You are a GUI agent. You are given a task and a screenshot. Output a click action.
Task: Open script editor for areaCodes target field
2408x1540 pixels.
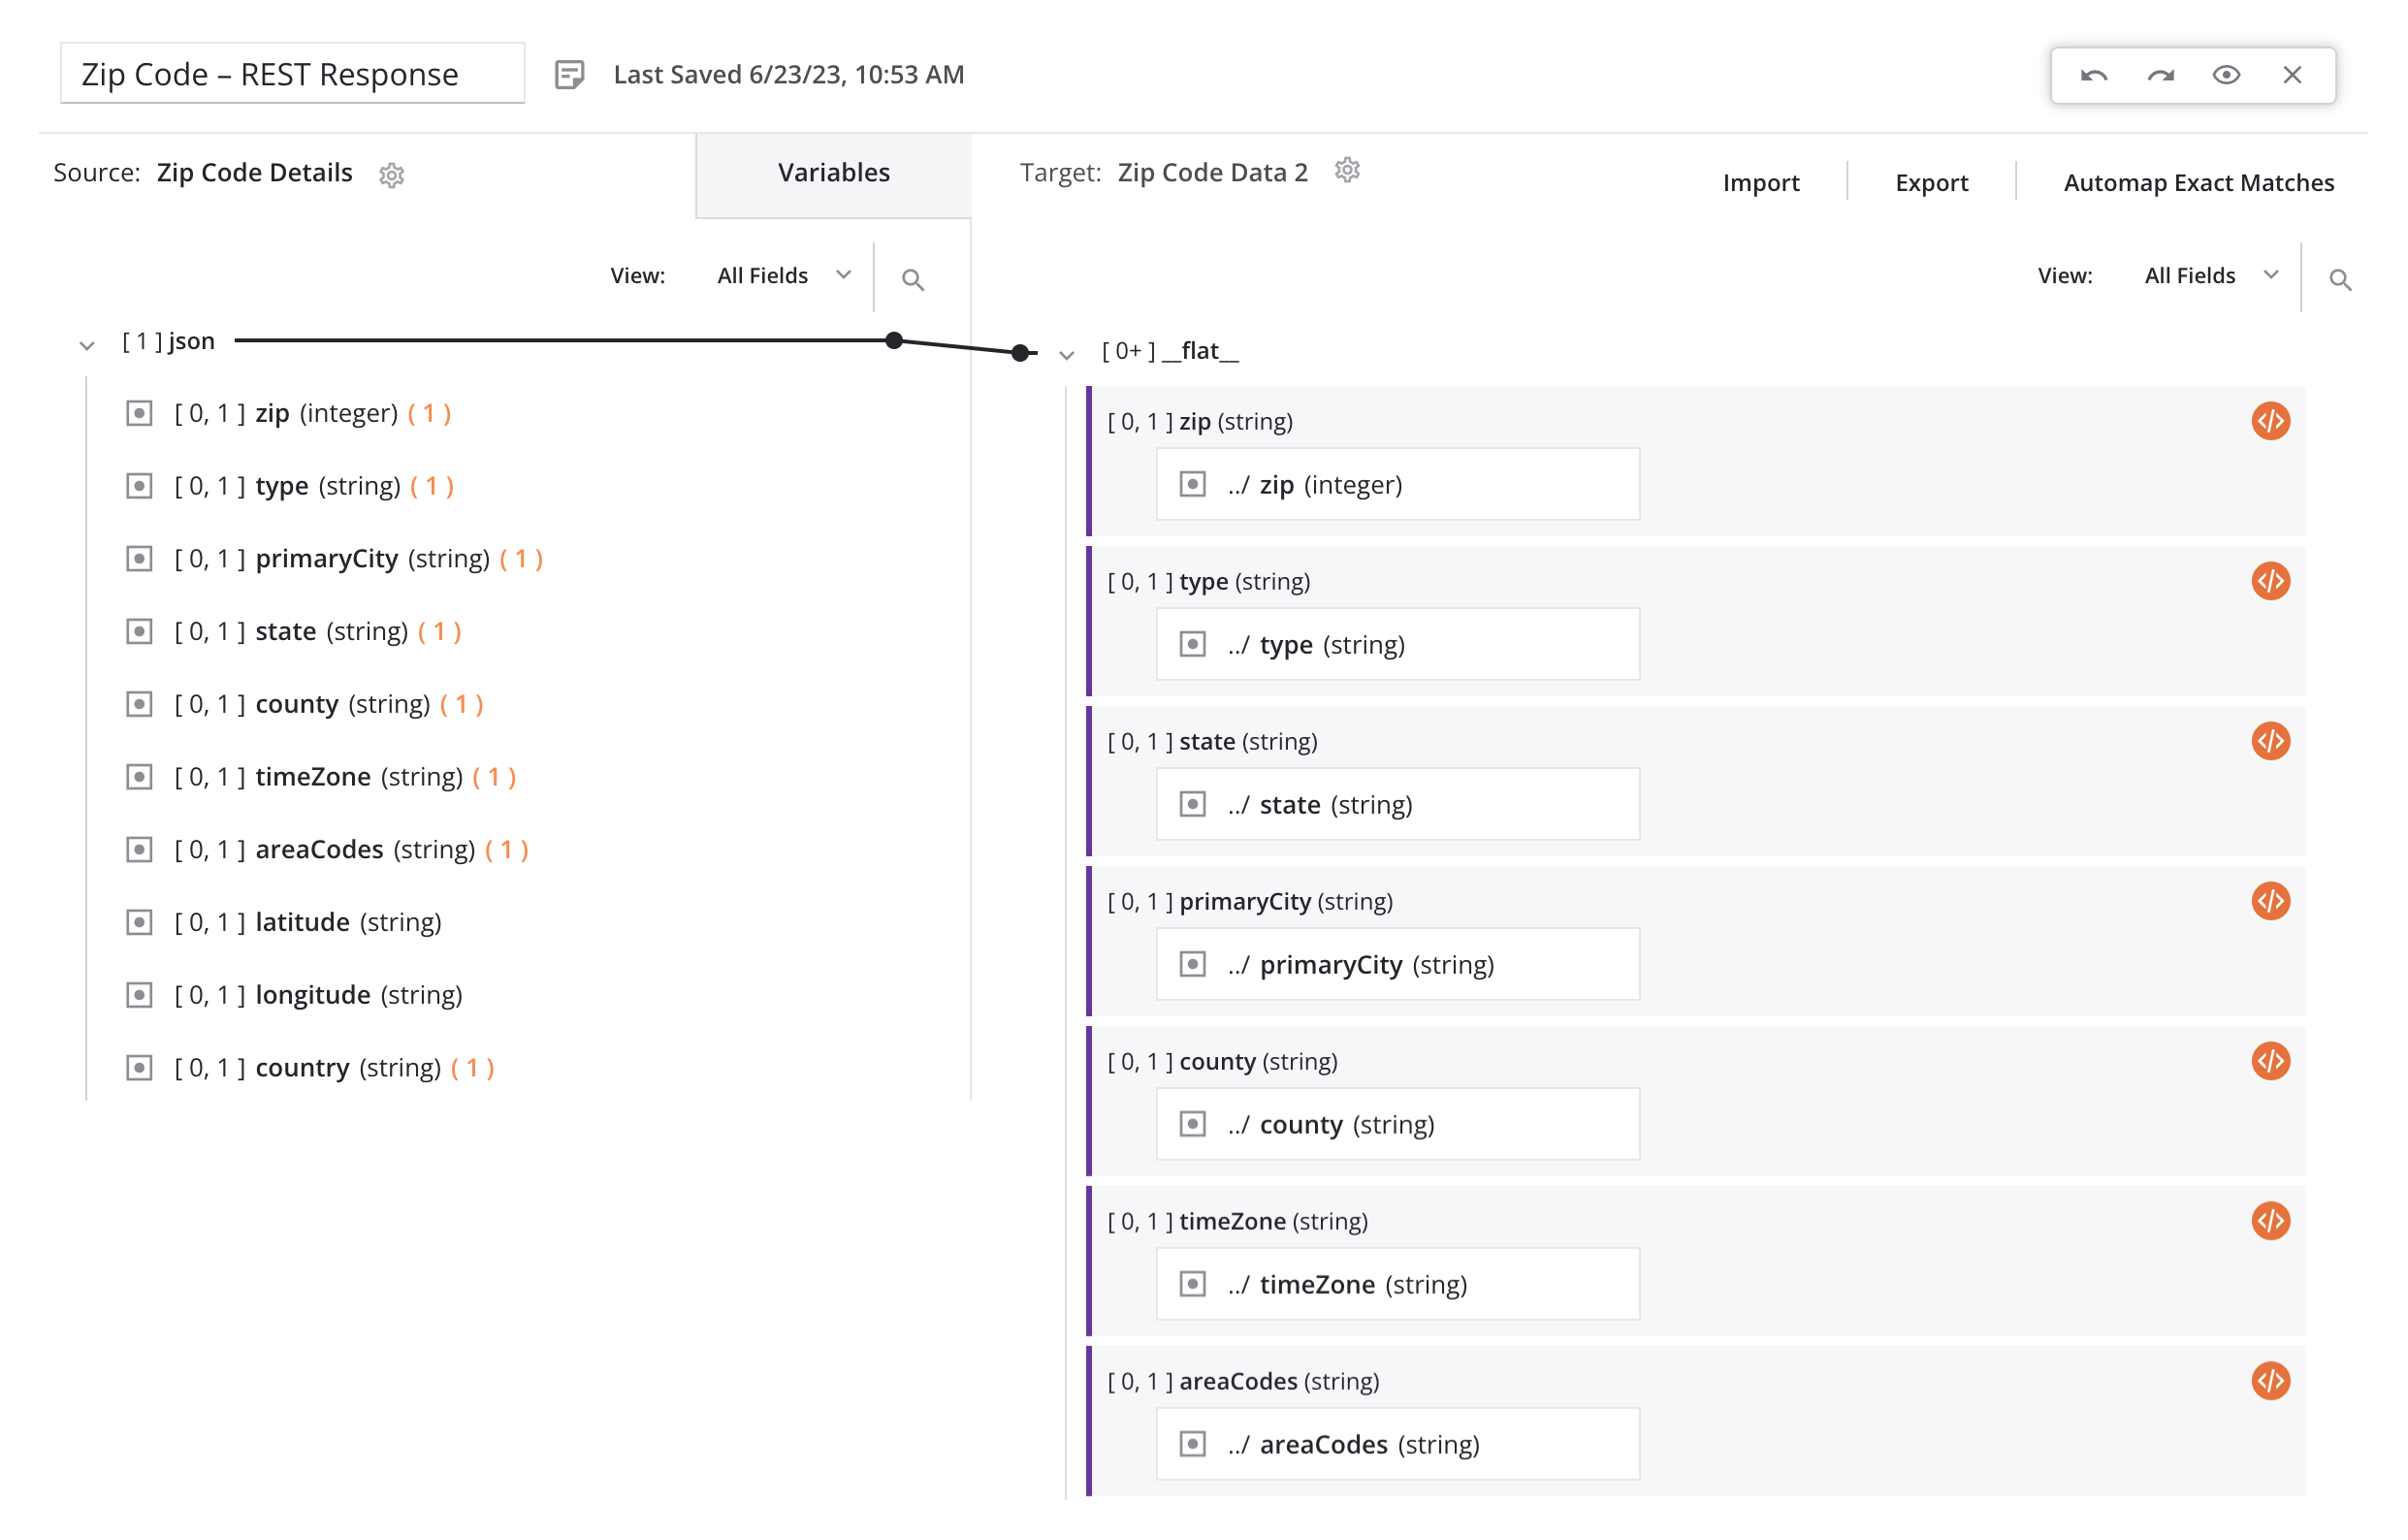(2270, 1381)
